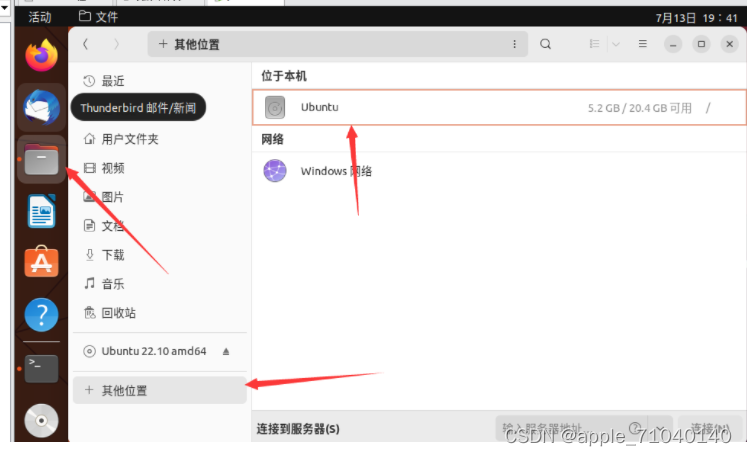This screenshot has width=747, height=456.
Task: Switch to list view icon
Action: coord(594,44)
